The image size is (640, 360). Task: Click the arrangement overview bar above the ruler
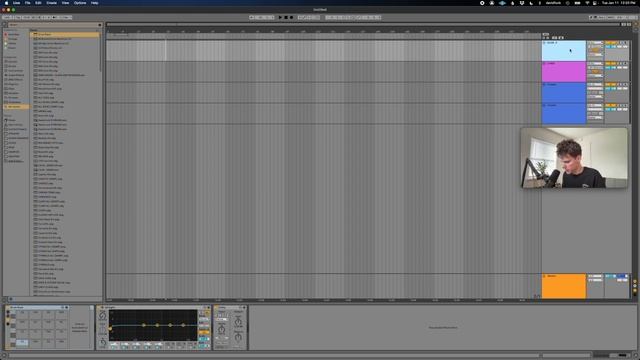tap(363, 24)
